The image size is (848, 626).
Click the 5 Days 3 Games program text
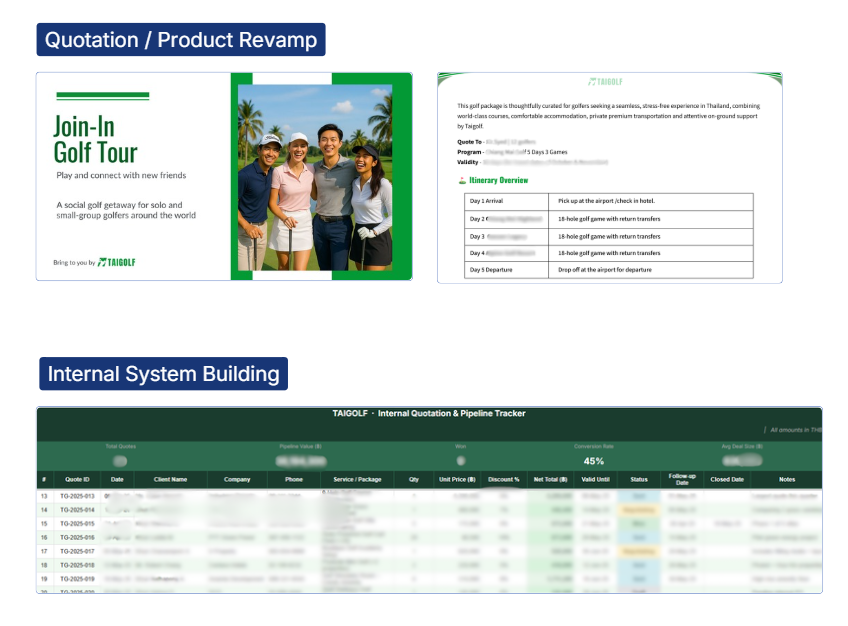pos(547,152)
